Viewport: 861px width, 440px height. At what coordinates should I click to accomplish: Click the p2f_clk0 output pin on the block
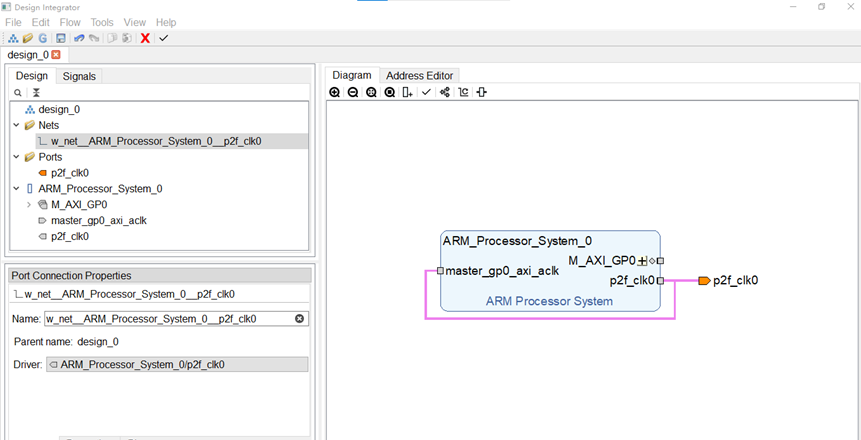[x=660, y=281]
